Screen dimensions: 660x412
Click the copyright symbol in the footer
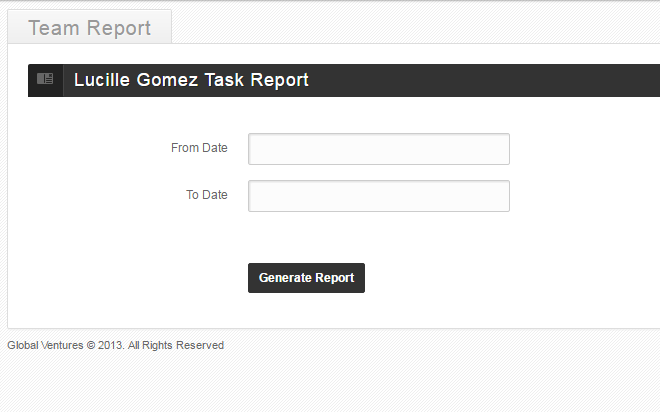pyautogui.click(x=90, y=346)
